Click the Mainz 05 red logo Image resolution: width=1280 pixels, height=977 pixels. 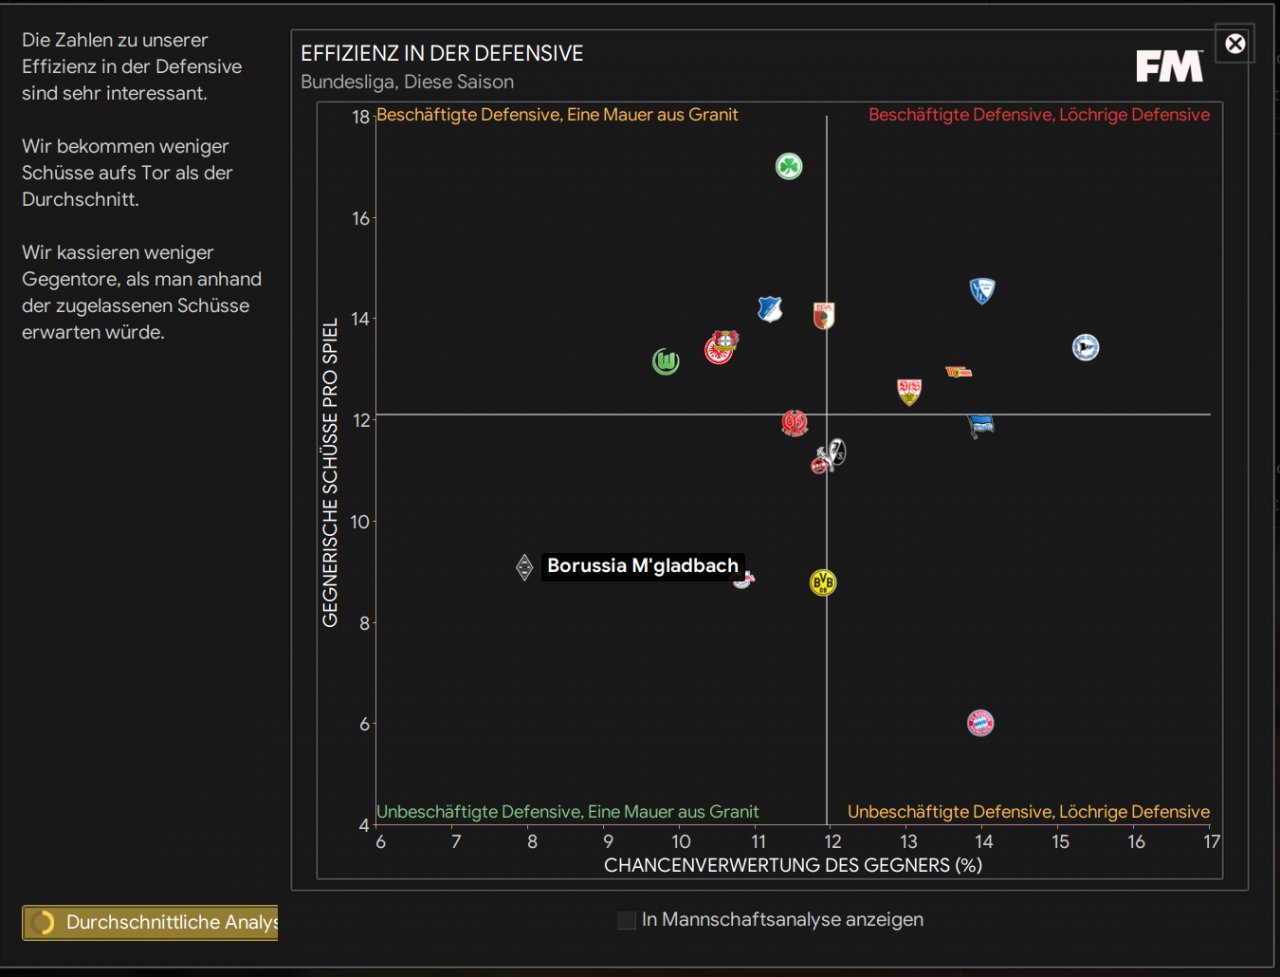click(x=794, y=423)
